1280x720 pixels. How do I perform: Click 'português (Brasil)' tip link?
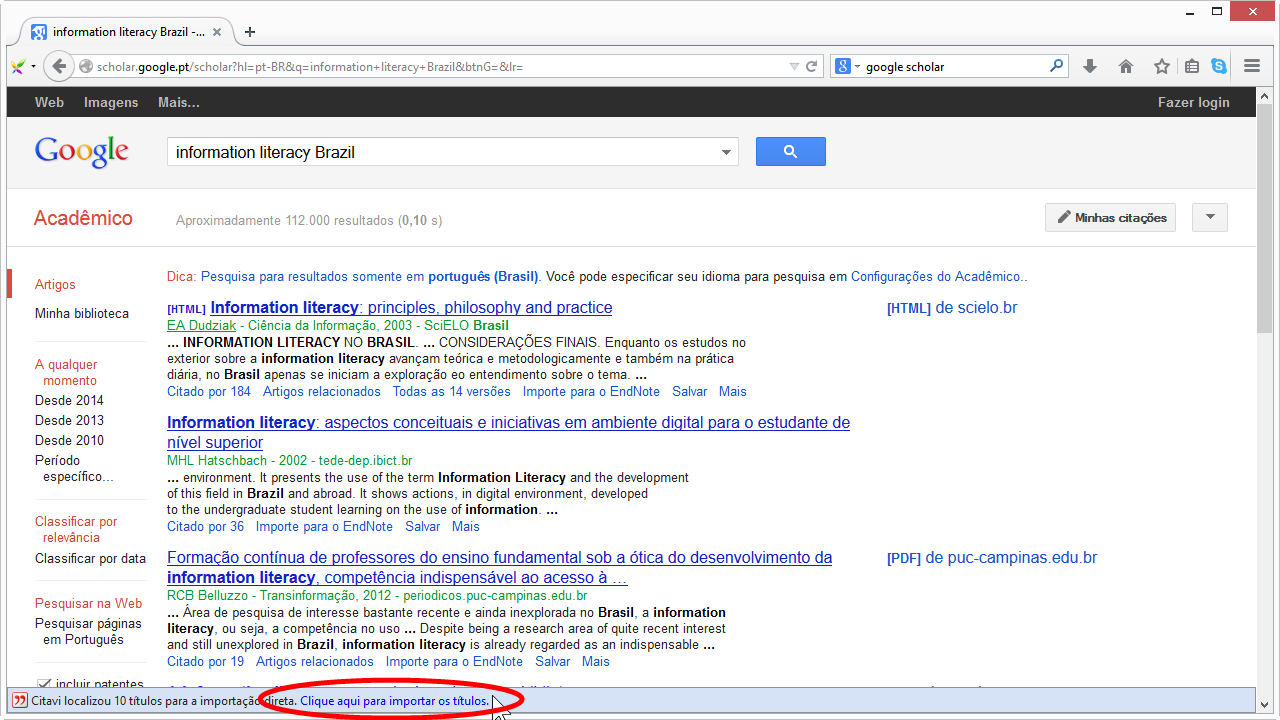click(x=483, y=277)
